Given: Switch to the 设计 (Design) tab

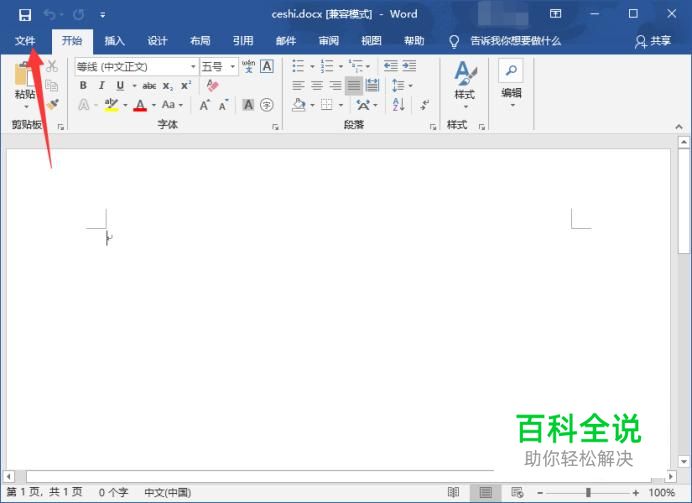Looking at the screenshot, I should click(x=157, y=41).
